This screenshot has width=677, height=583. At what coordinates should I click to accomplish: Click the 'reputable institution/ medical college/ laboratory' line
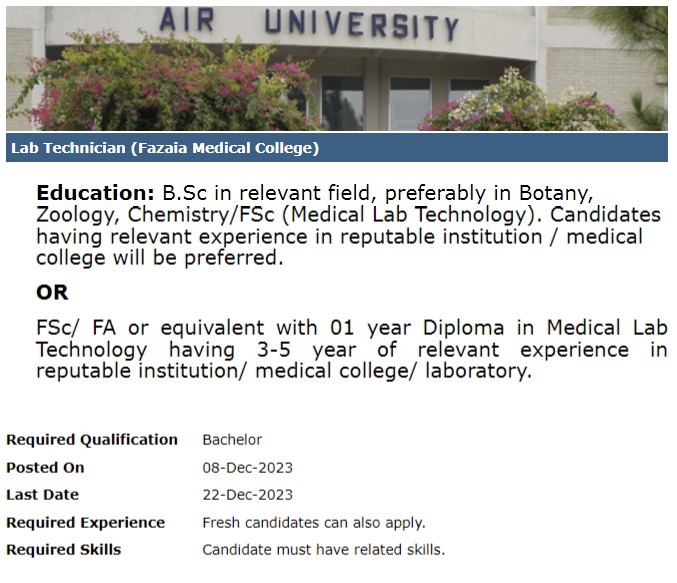[283, 371]
